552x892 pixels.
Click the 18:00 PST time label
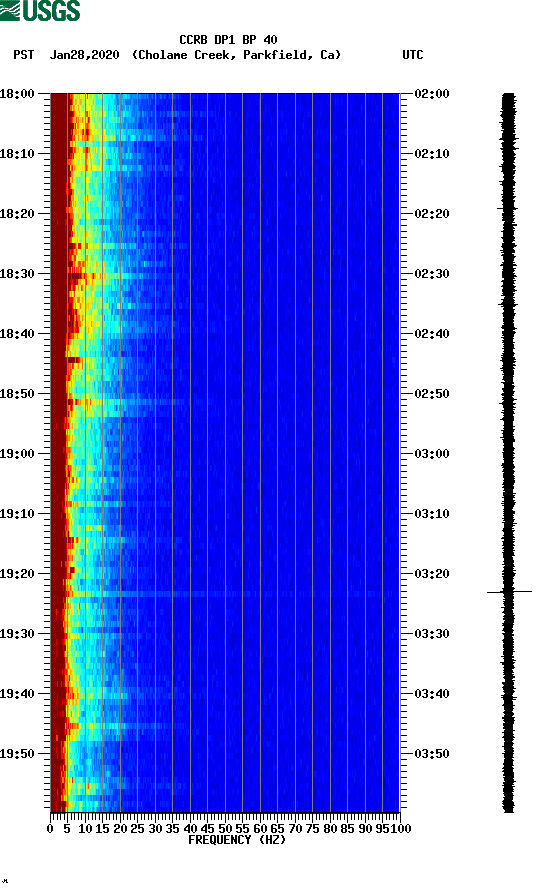[x=17, y=94]
